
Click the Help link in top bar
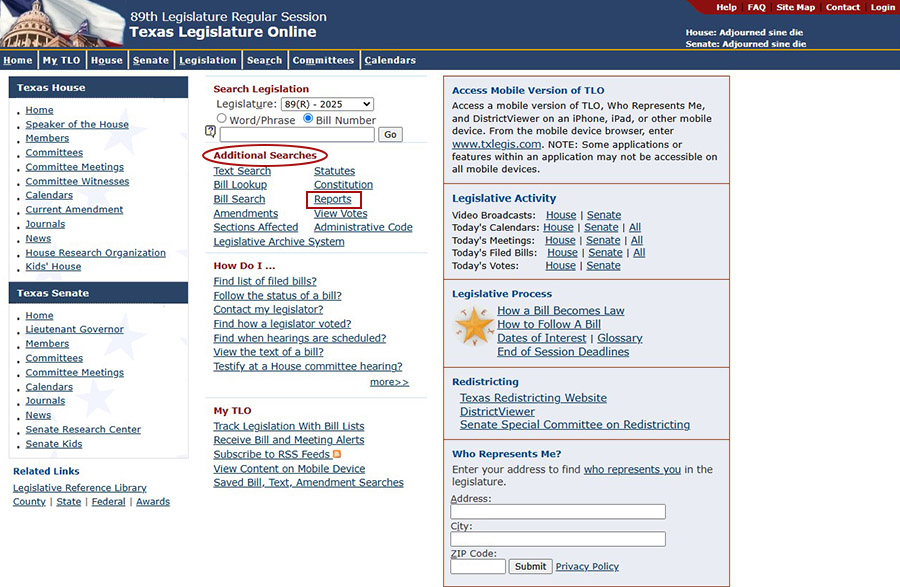tap(726, 7)
